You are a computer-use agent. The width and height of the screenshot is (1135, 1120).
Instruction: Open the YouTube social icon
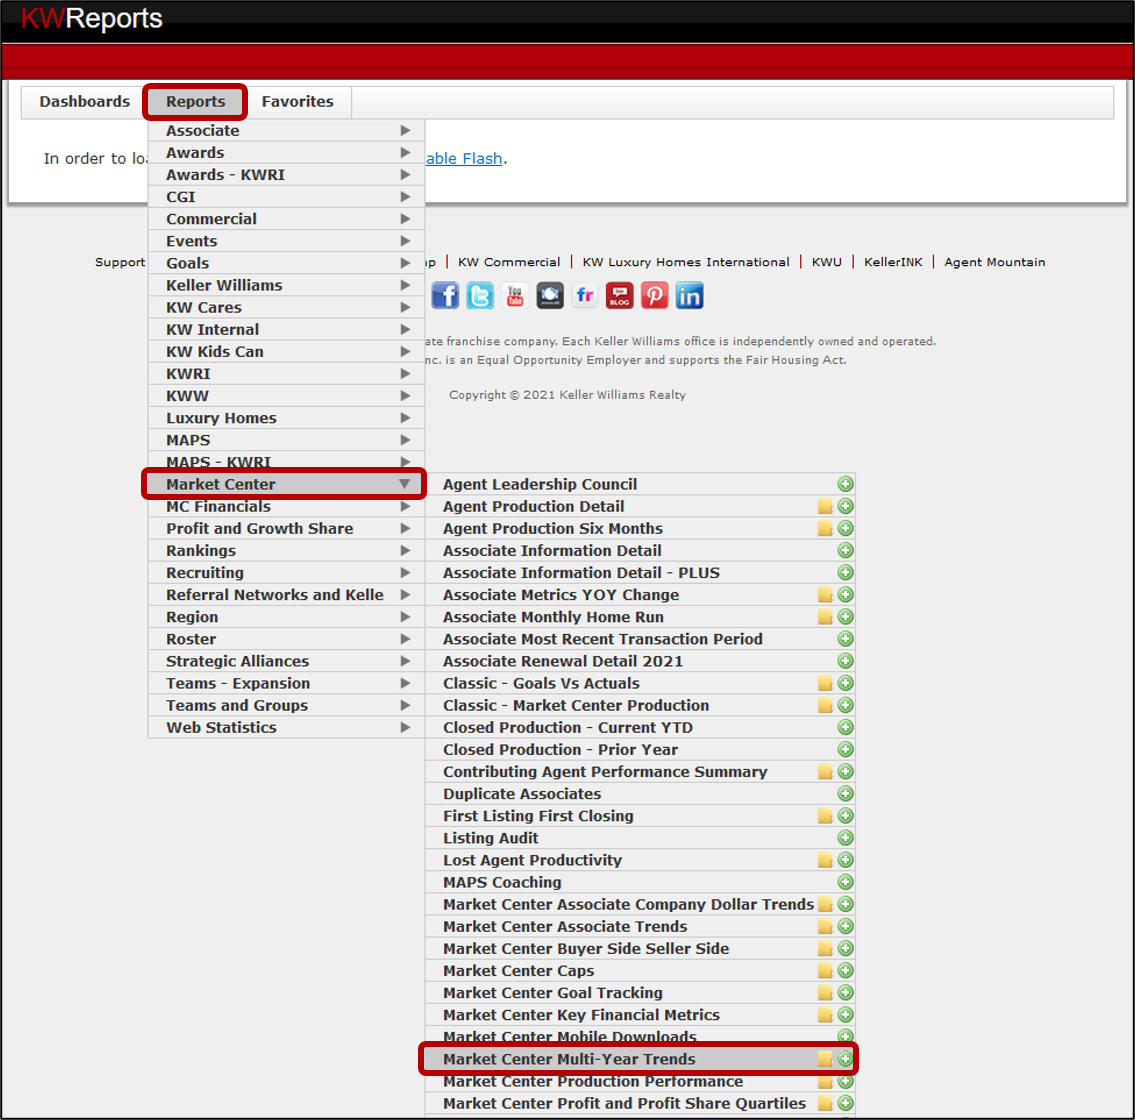(515, 295)
